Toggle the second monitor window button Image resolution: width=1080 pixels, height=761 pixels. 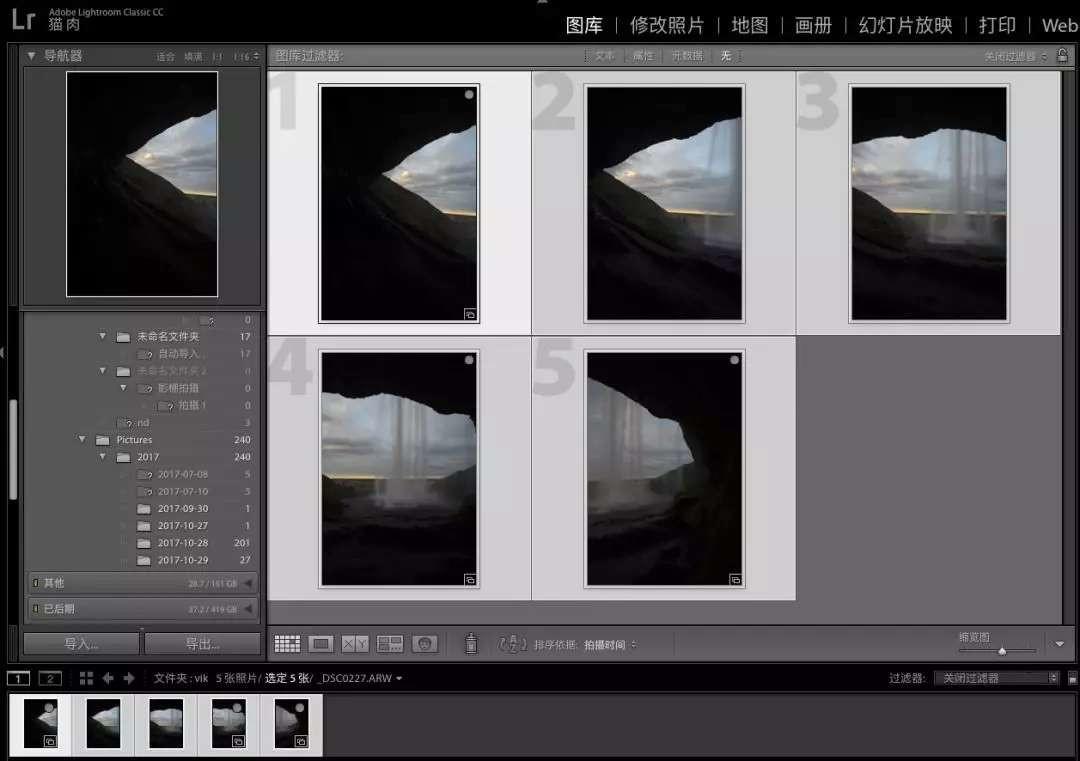pos(50,678)
